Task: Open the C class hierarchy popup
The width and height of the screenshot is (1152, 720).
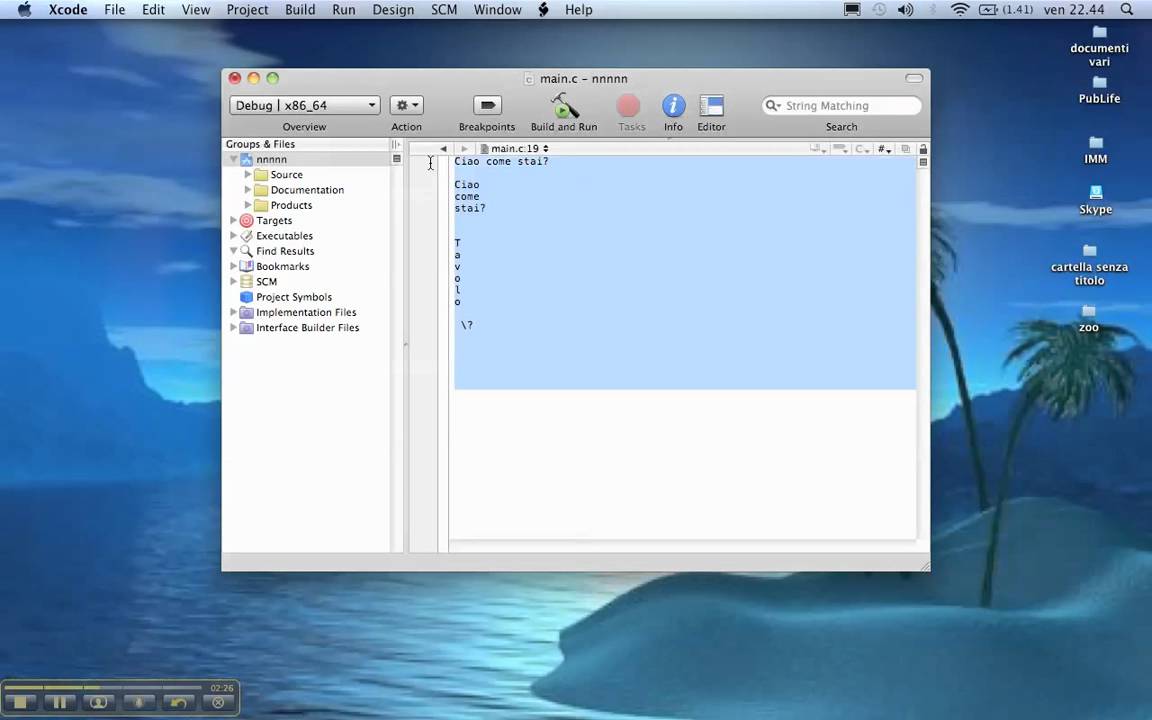Action: pos(863,149)
